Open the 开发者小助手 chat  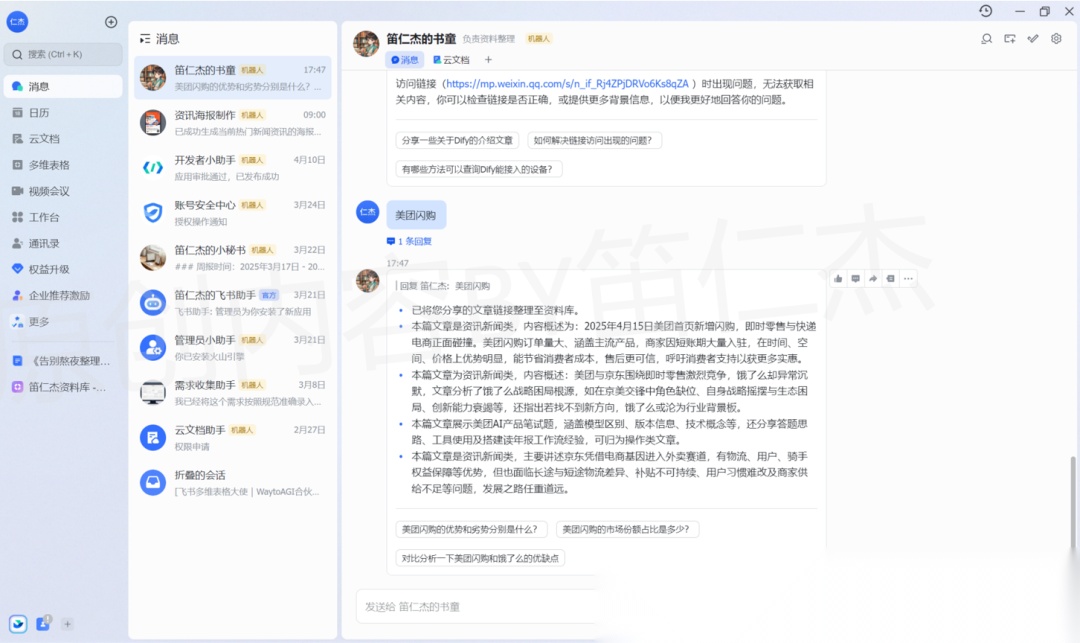pos(233,168)
